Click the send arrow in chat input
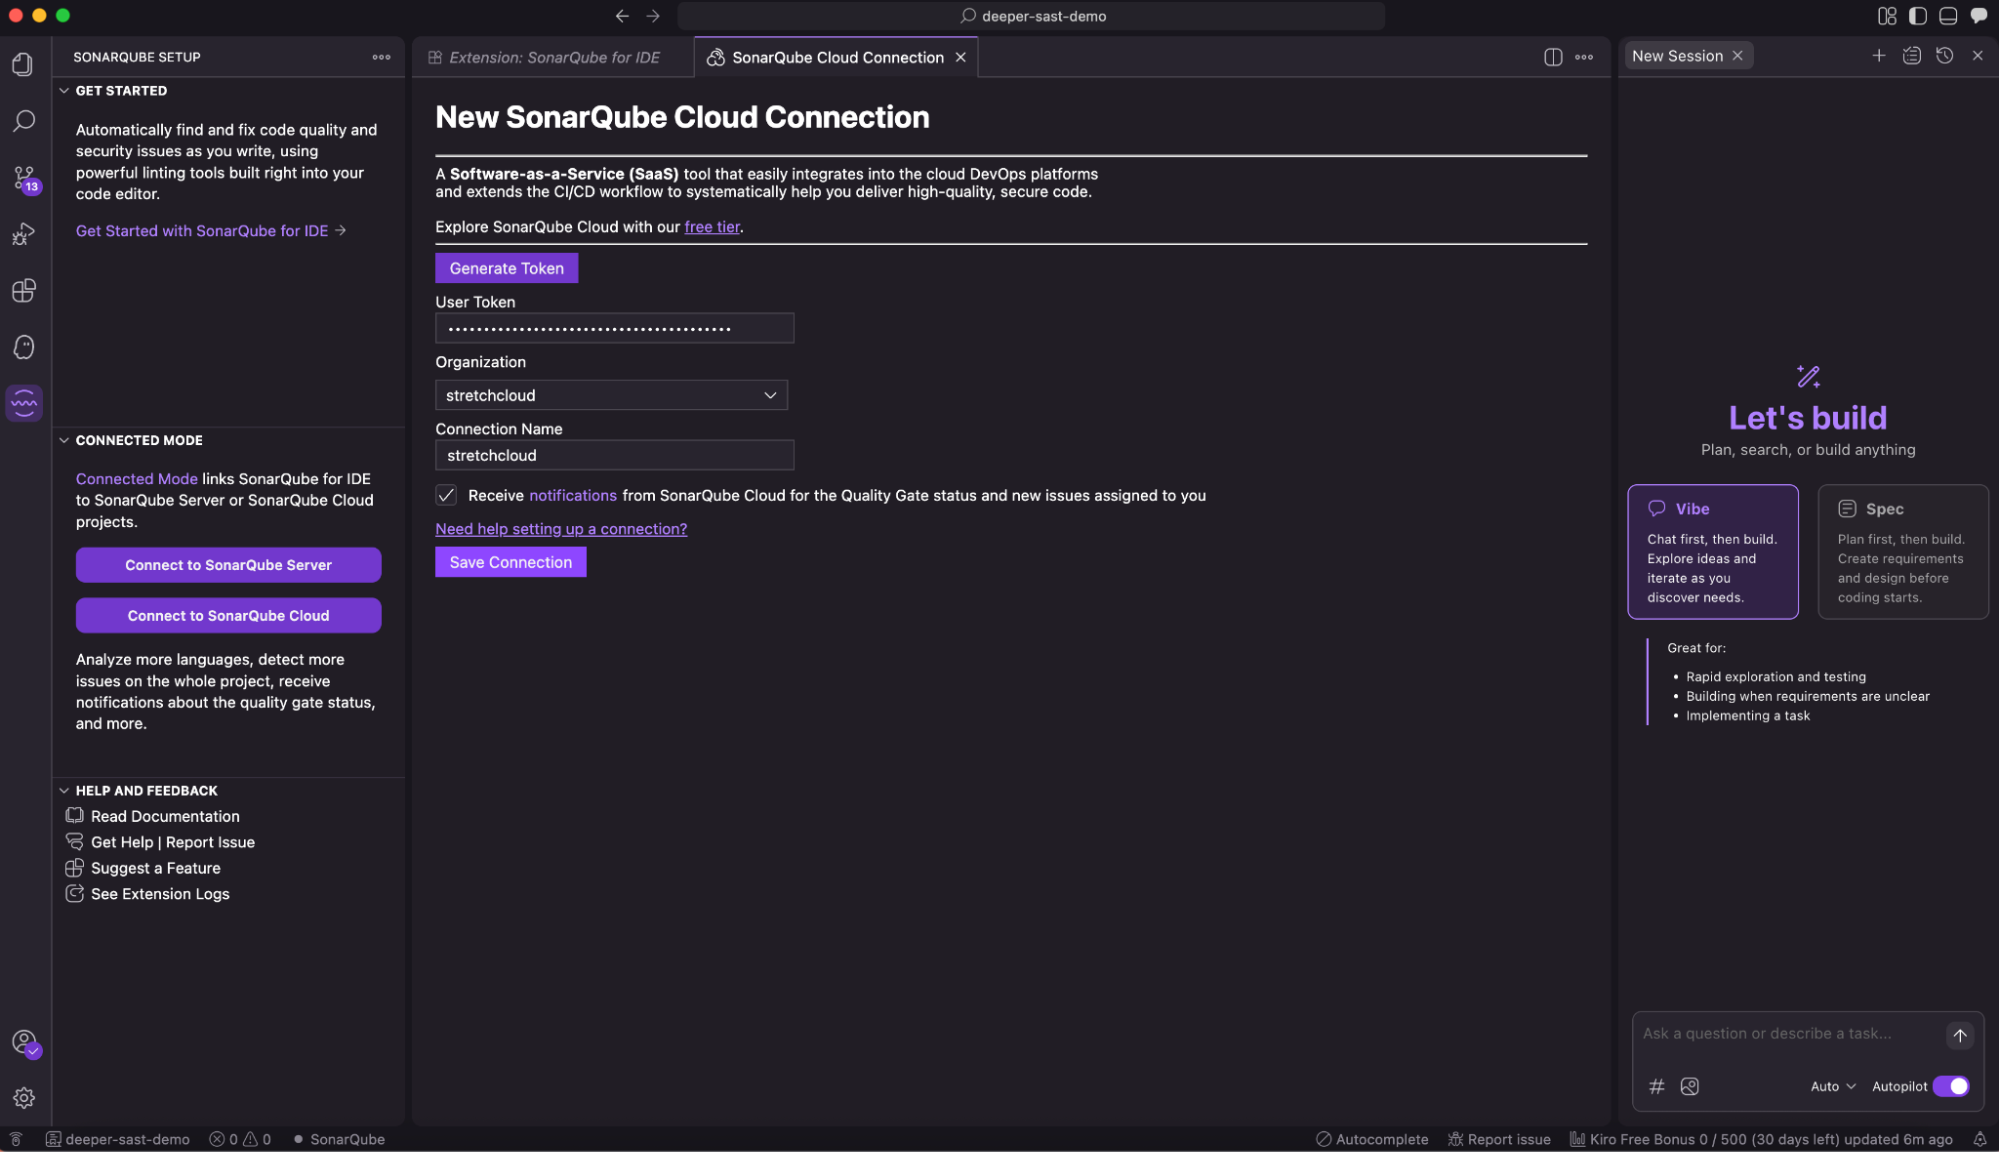The height and width of the screenshot is (1152, 1999). pos(1959,1035)
